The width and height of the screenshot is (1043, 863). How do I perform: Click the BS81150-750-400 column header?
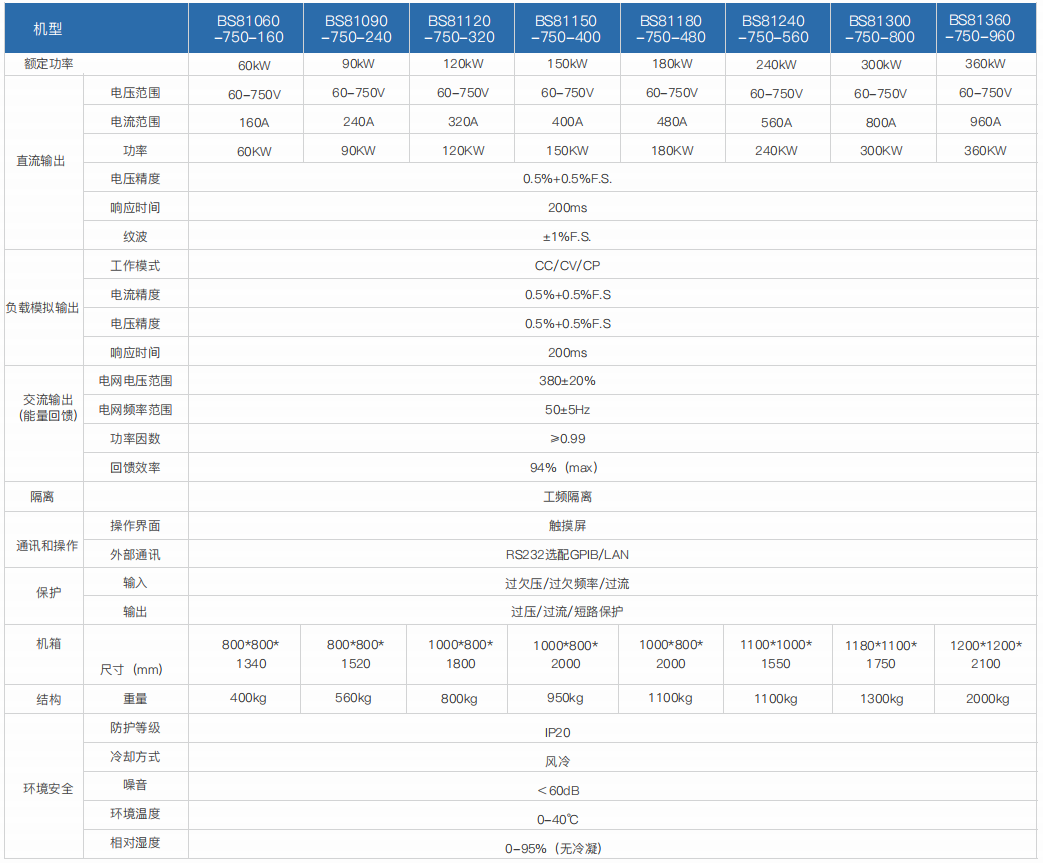[x=564, y=29]
